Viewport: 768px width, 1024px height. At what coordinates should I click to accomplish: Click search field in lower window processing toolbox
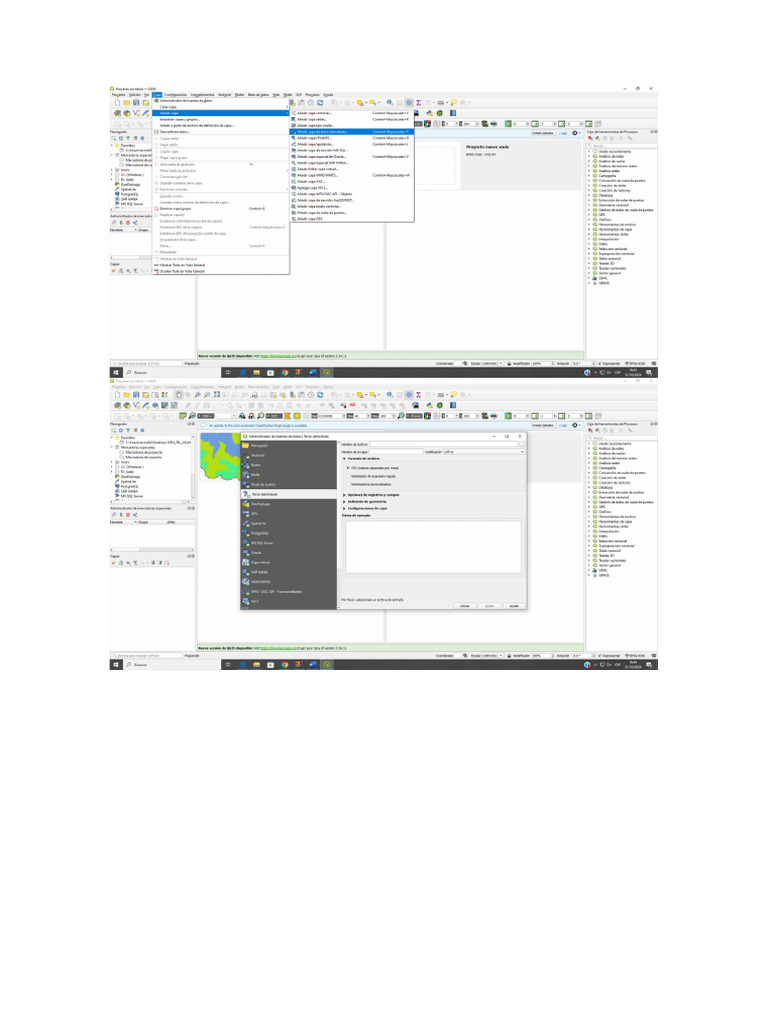(x=620, y=438)
